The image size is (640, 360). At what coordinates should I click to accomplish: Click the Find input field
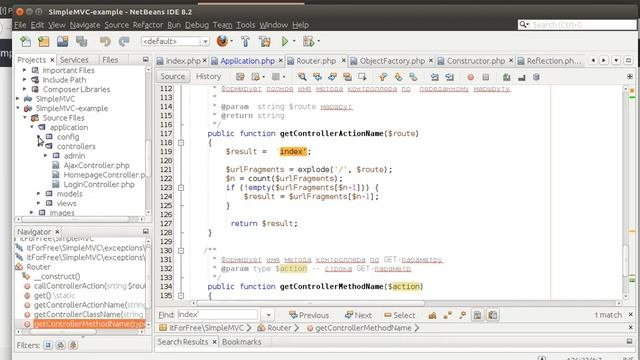(x=217, y=315)
